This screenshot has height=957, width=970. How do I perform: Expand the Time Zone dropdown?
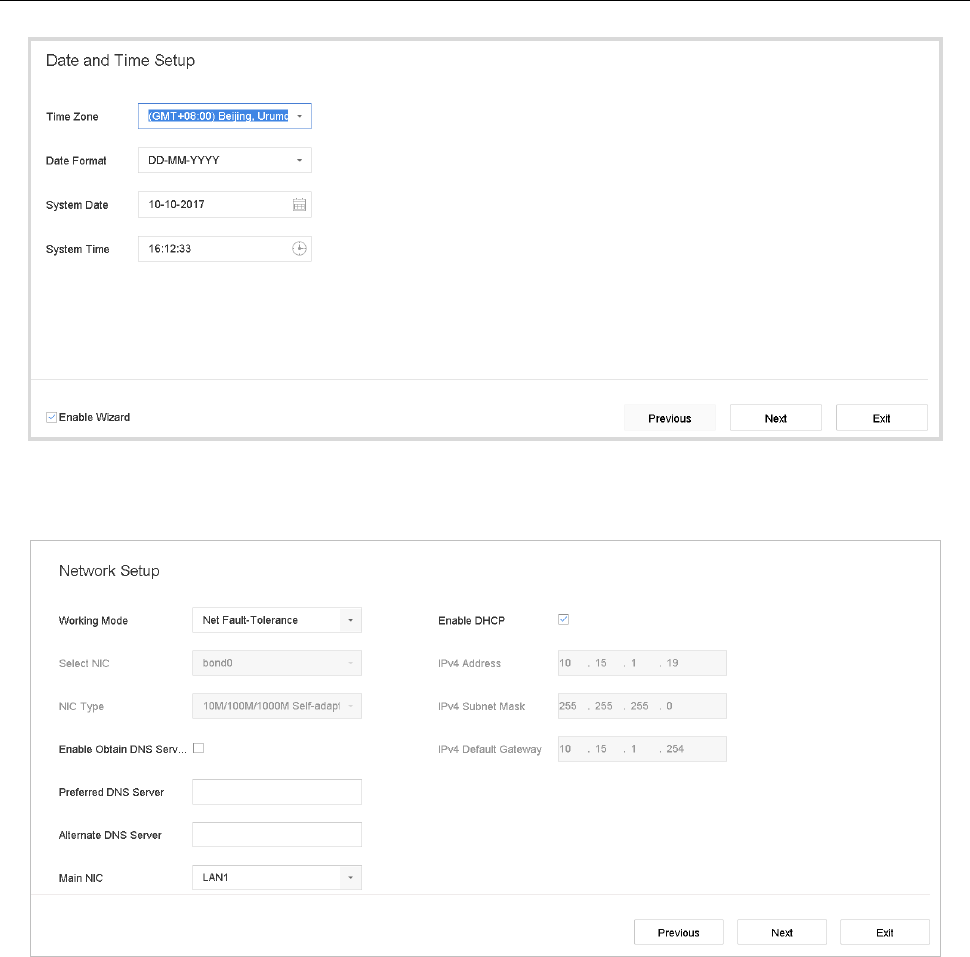click(300, 117)
